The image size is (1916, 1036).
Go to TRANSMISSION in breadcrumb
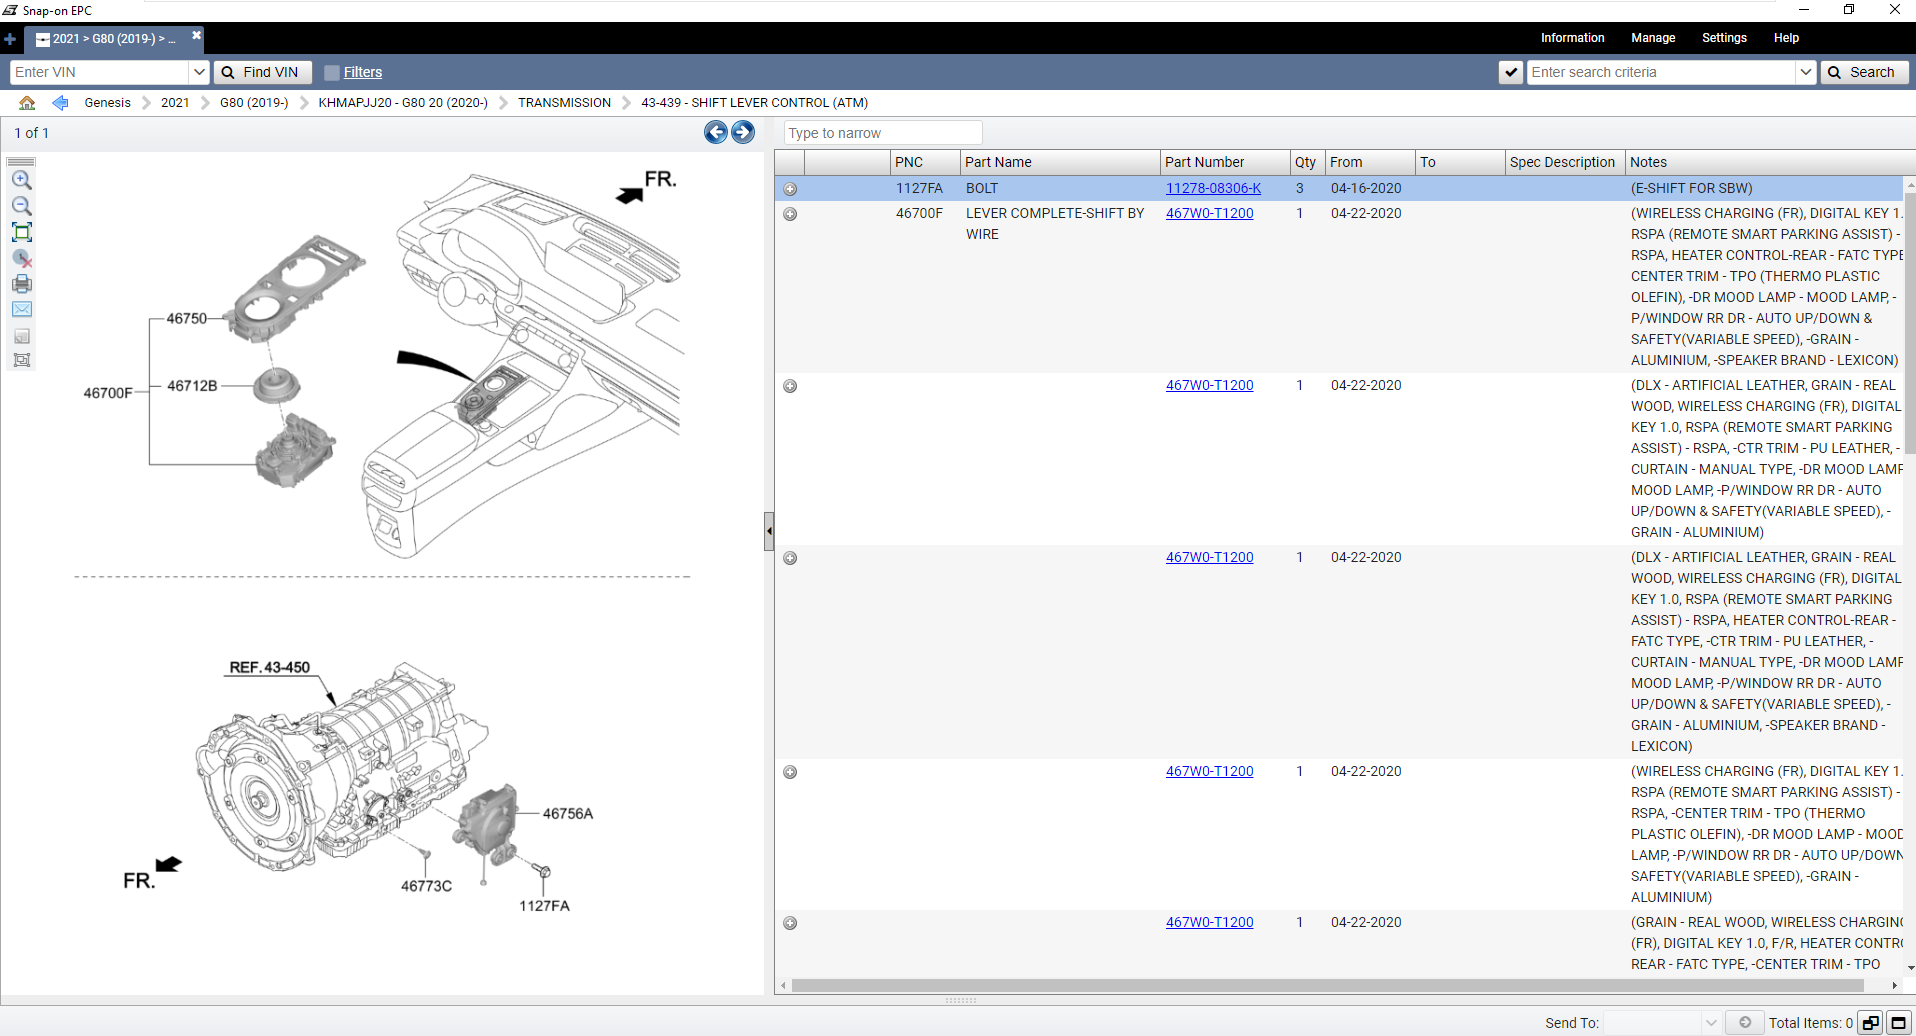[564, 103]
